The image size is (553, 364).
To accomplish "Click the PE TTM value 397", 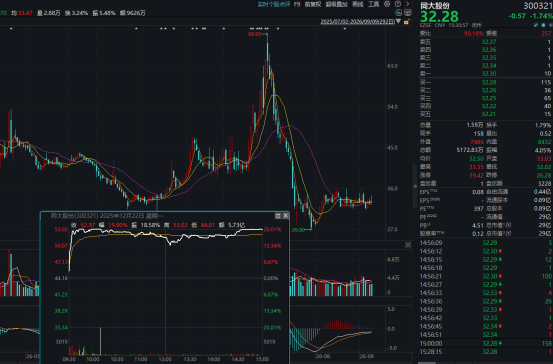I will click(x=479, y=208).
